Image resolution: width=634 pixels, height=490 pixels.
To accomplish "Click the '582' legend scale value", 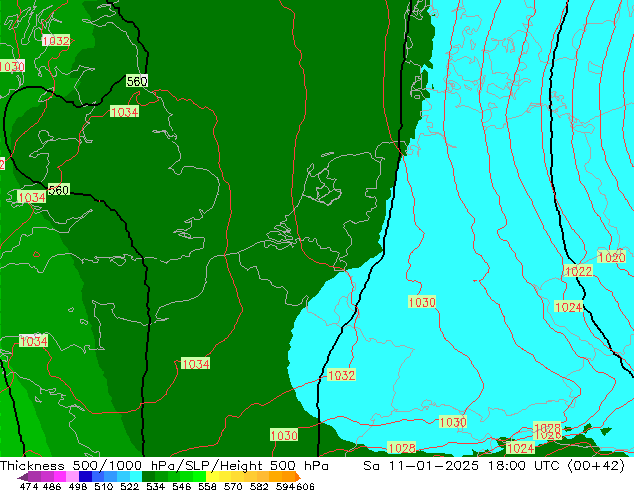I will click(x=259, y=486).
